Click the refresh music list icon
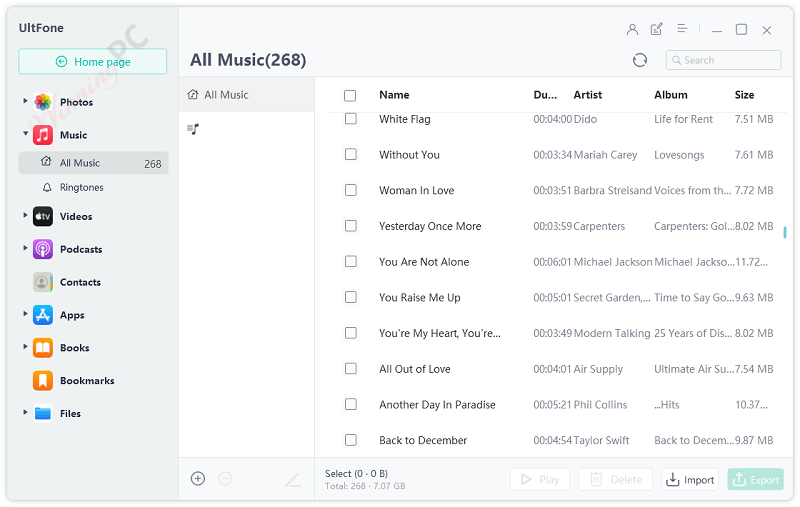 coord(640,60)
